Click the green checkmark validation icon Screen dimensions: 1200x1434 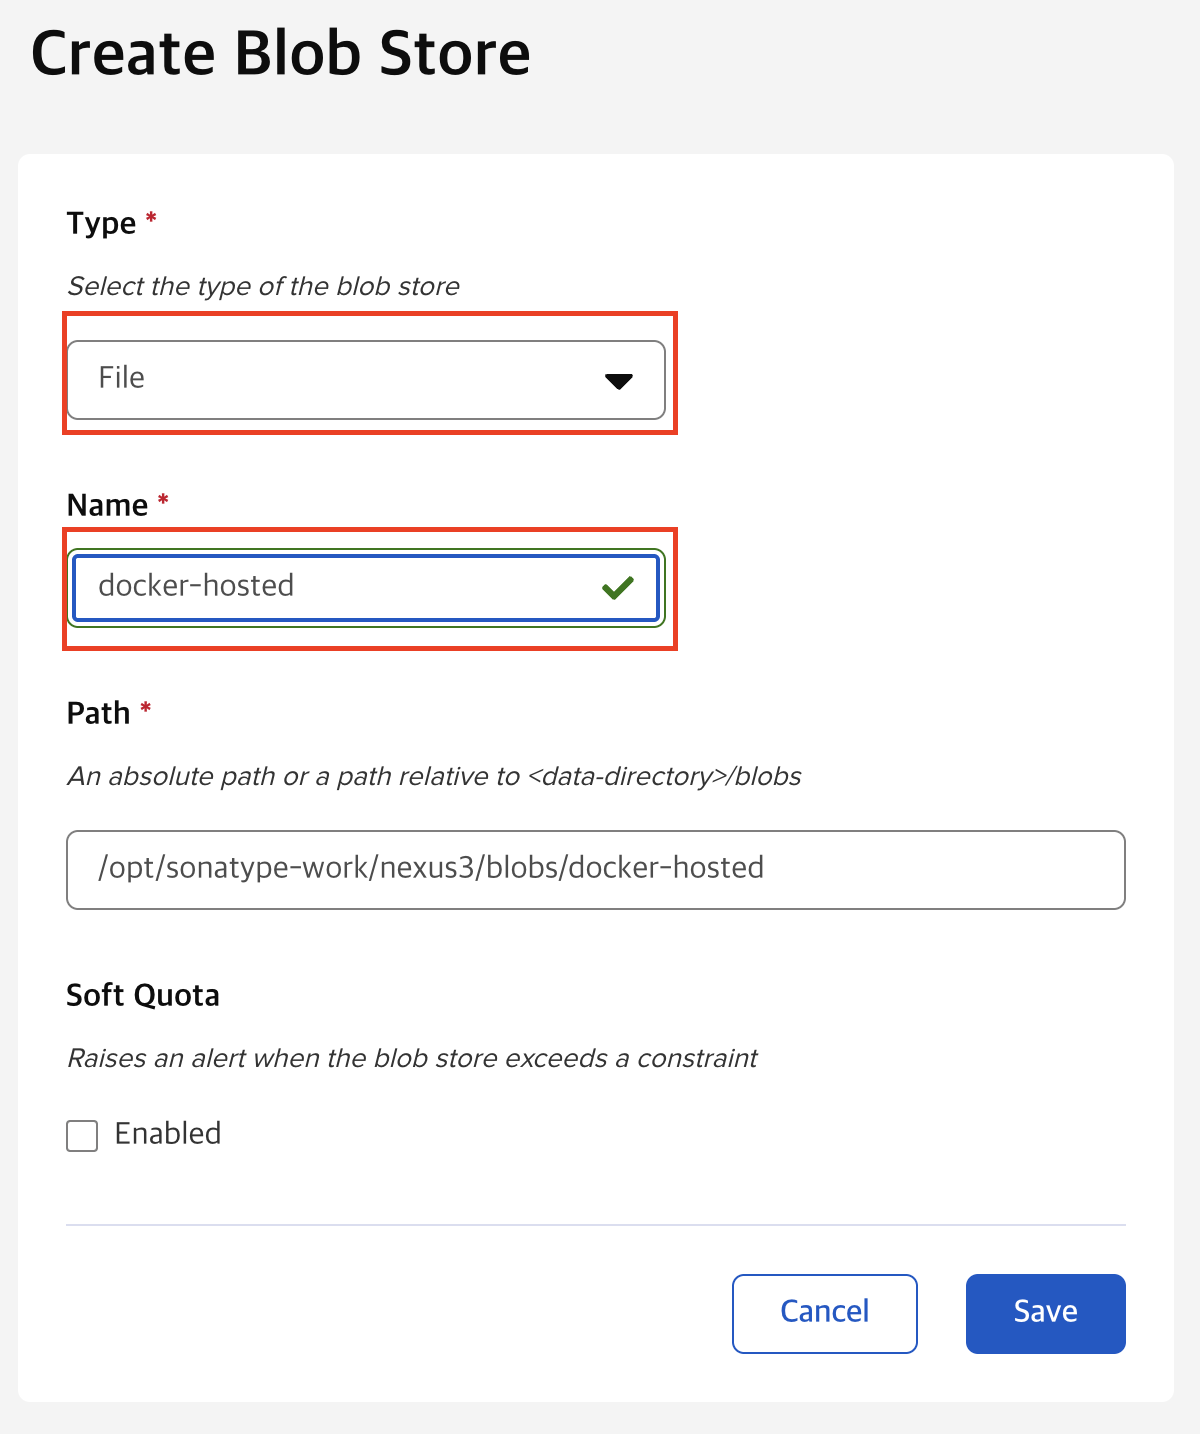[x=618, y=588]
